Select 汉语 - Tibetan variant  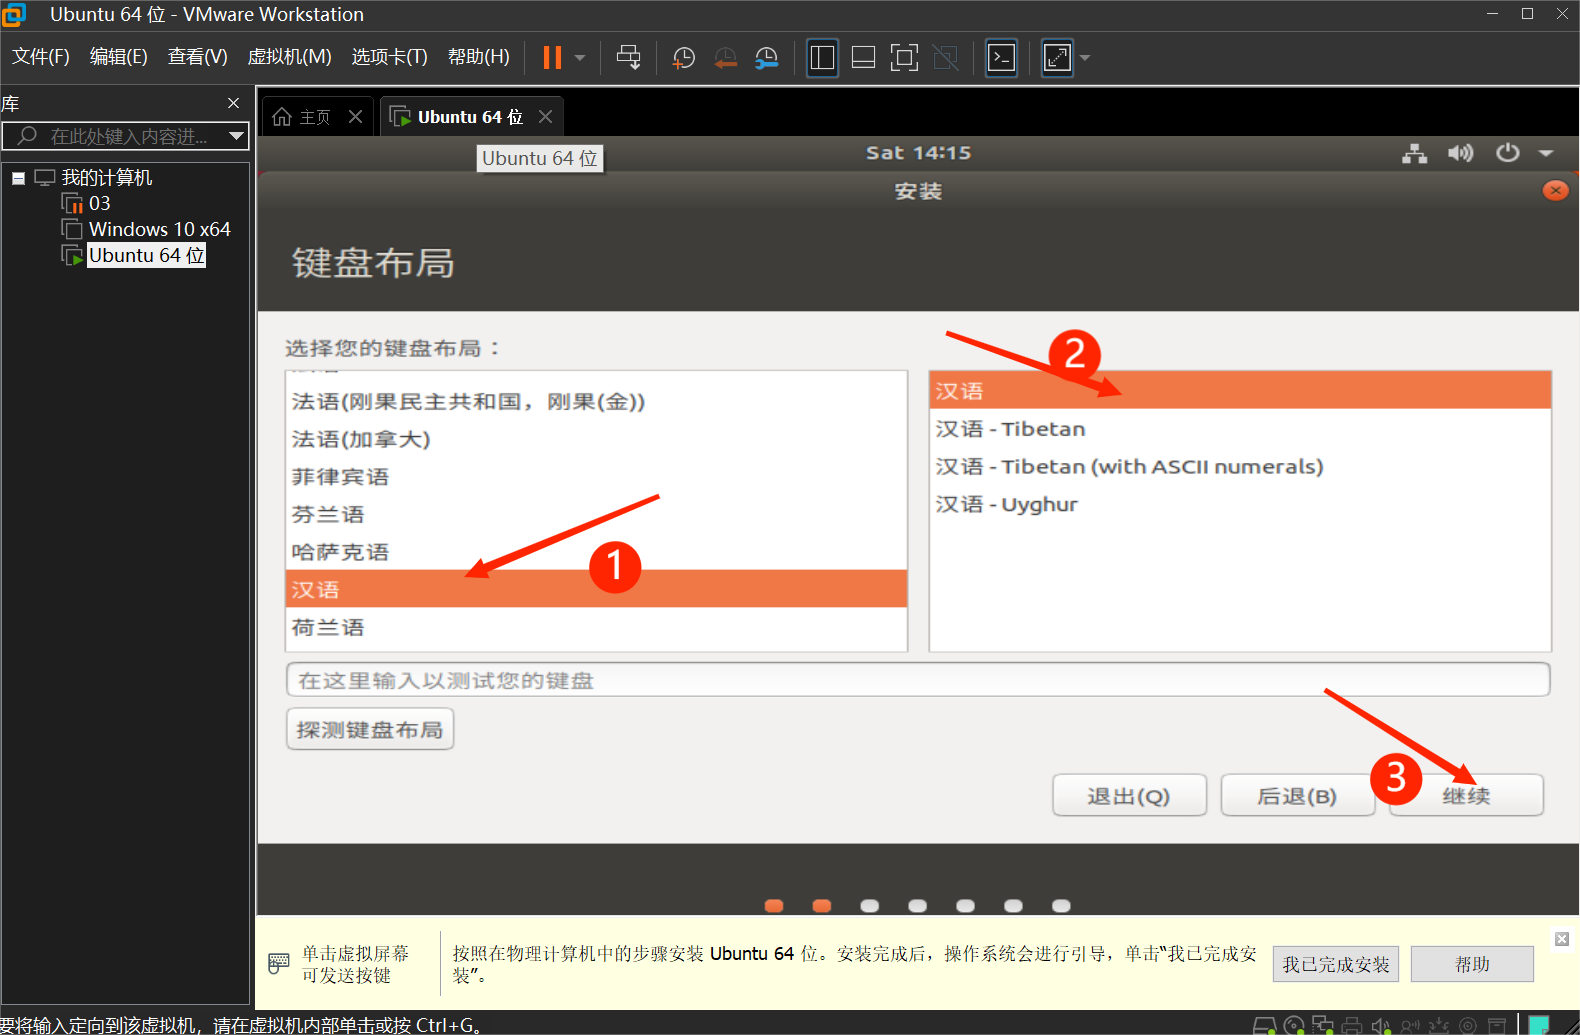click(1240, 429)
